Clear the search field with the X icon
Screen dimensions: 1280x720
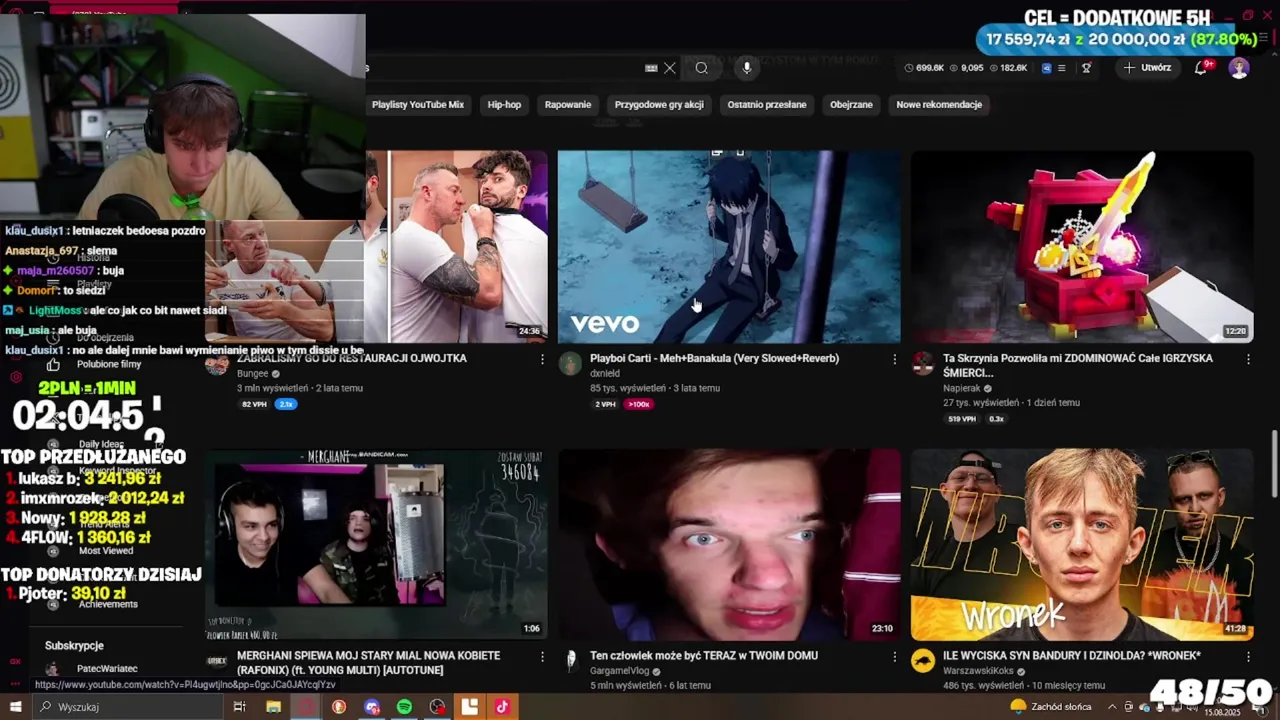tap(670, 68)
